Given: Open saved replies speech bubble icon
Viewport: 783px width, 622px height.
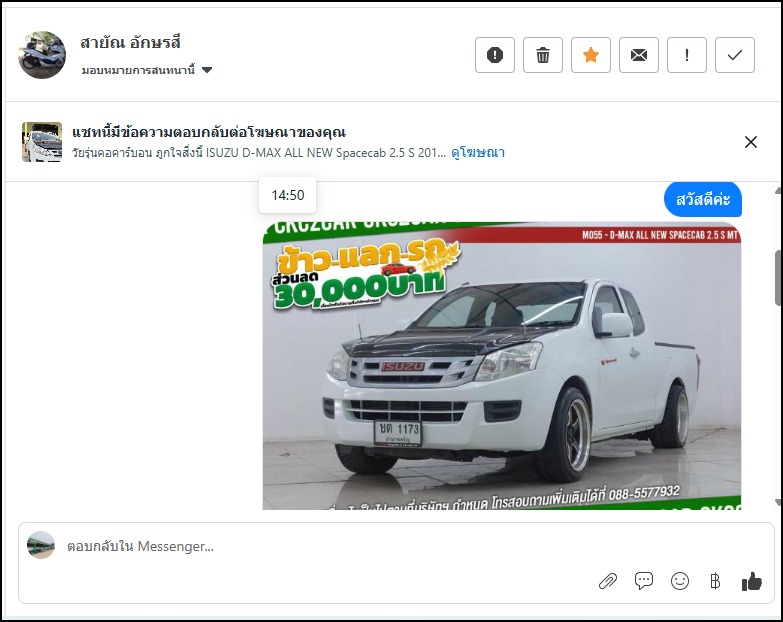Looking at the screenshot, I should point(644,581).
